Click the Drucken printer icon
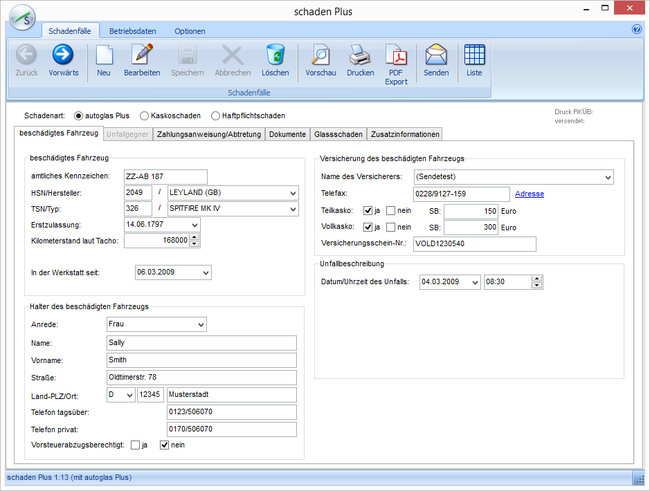Screen dimensions: 650x491 point(360,55)
